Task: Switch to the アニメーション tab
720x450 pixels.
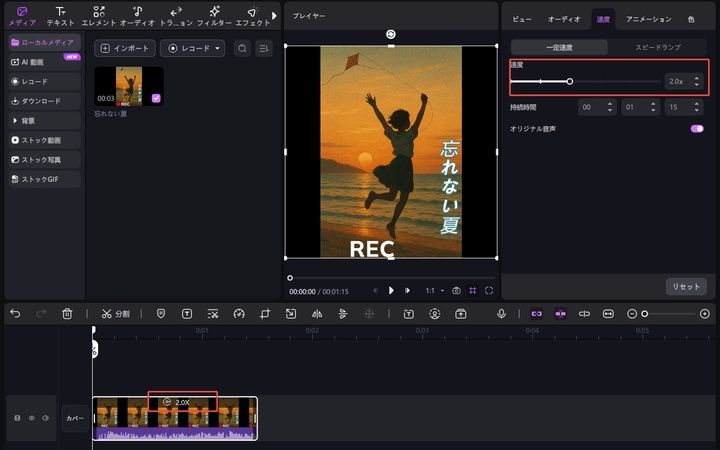Action: [648, 19]
